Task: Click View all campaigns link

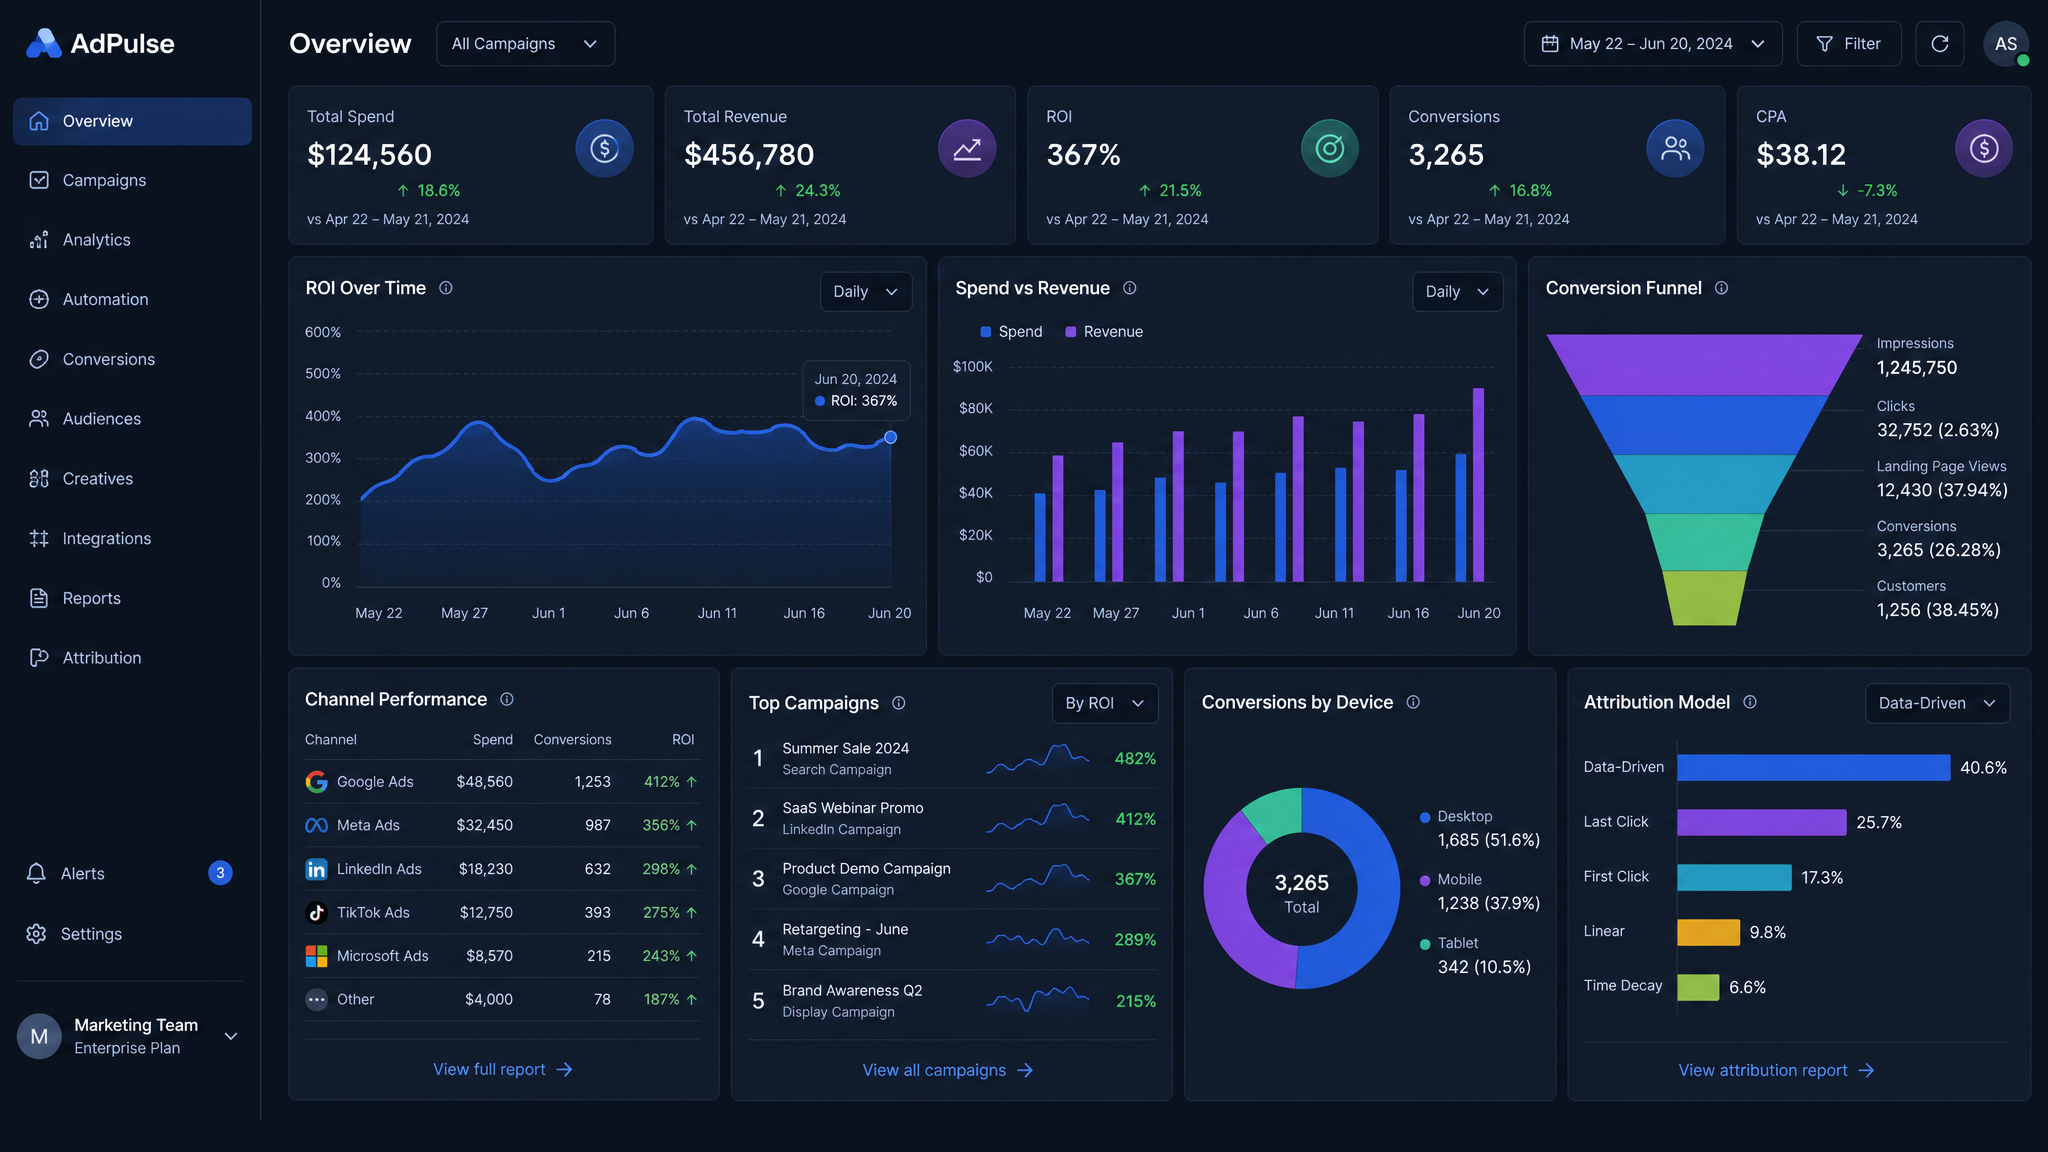Action: [x=948, y=1070]
